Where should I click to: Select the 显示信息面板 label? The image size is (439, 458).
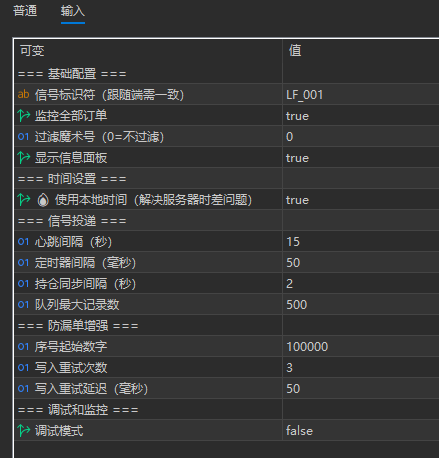[71, 158]
